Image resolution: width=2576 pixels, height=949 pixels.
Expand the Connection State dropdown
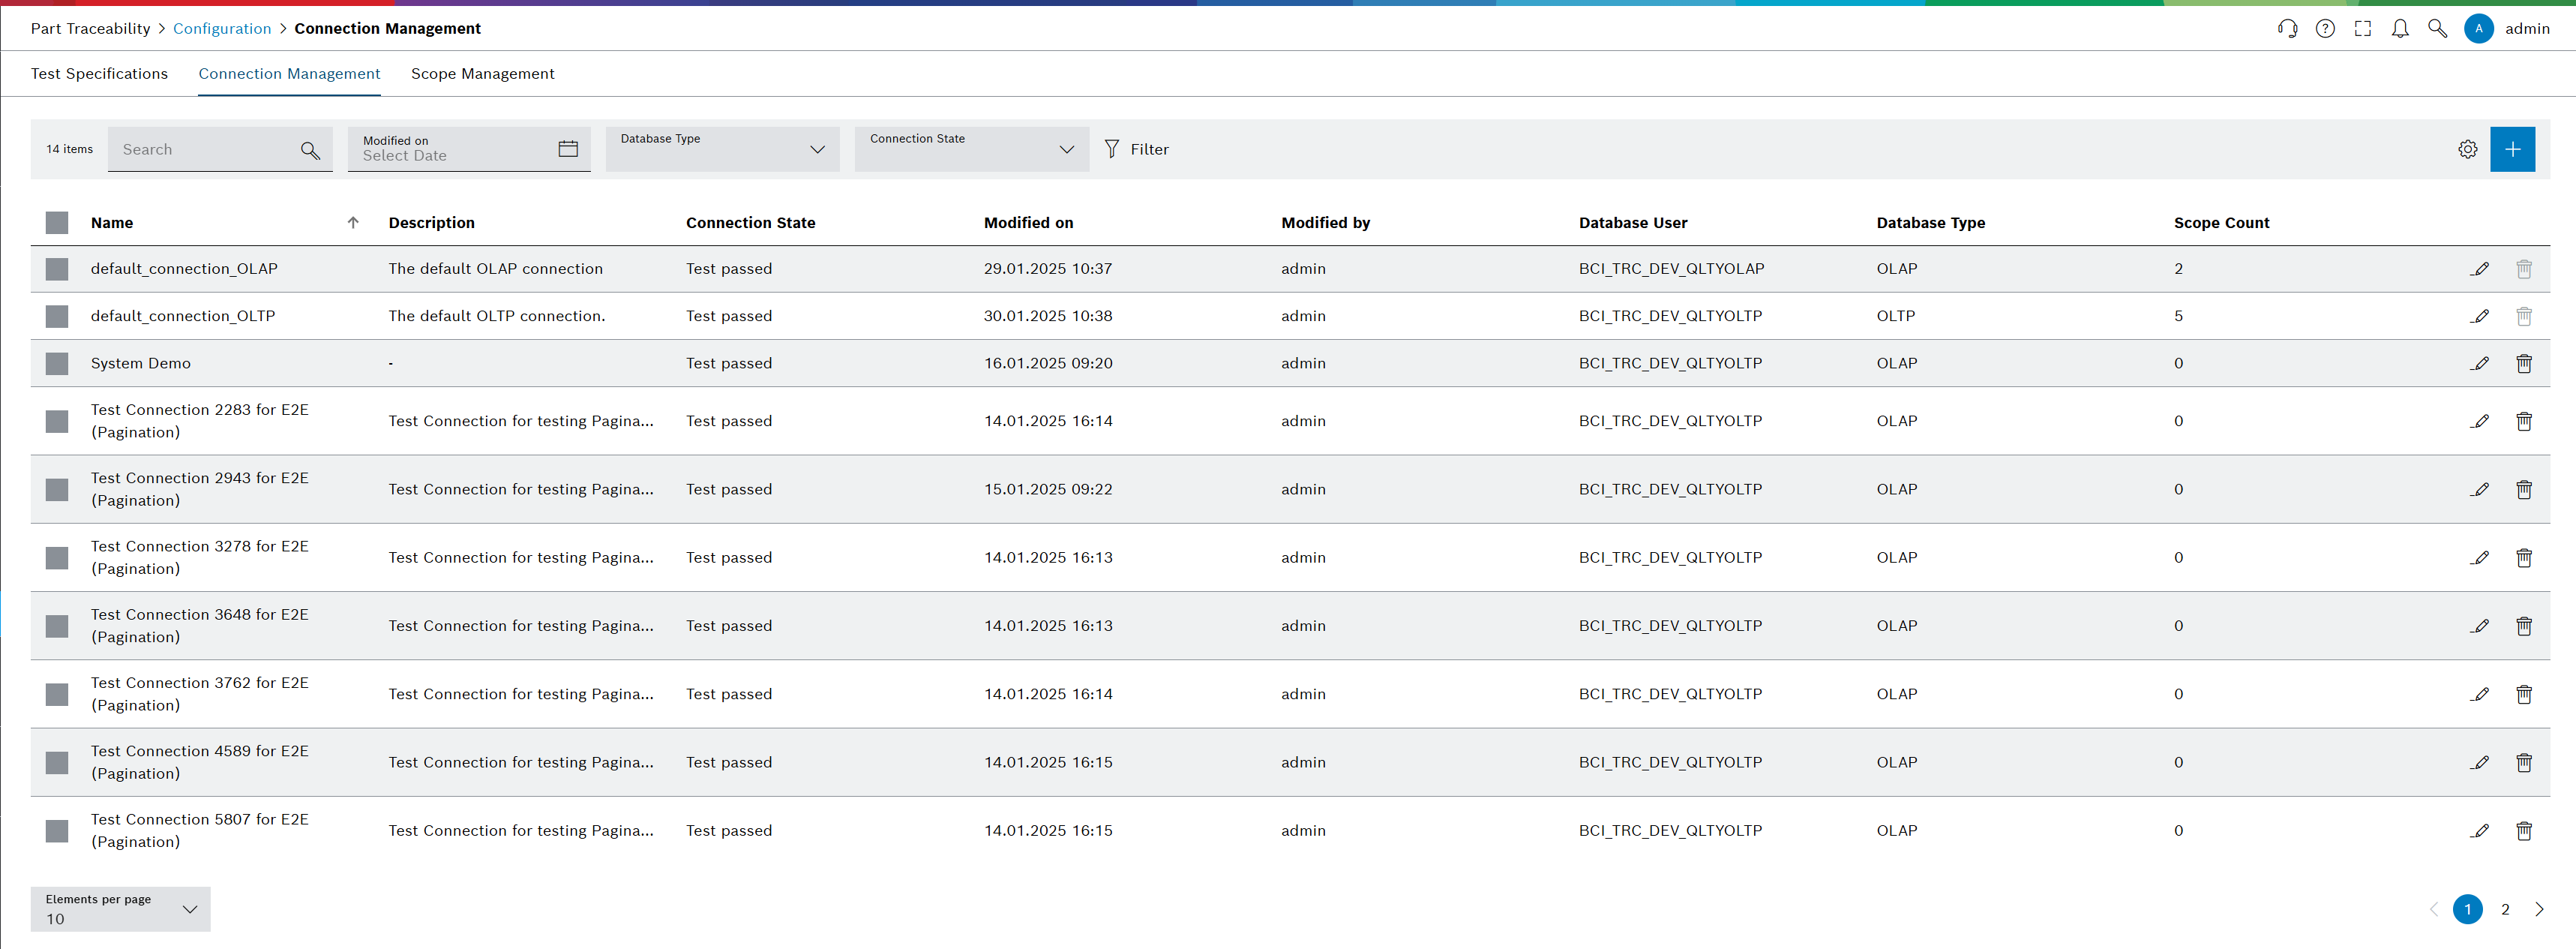971,149
